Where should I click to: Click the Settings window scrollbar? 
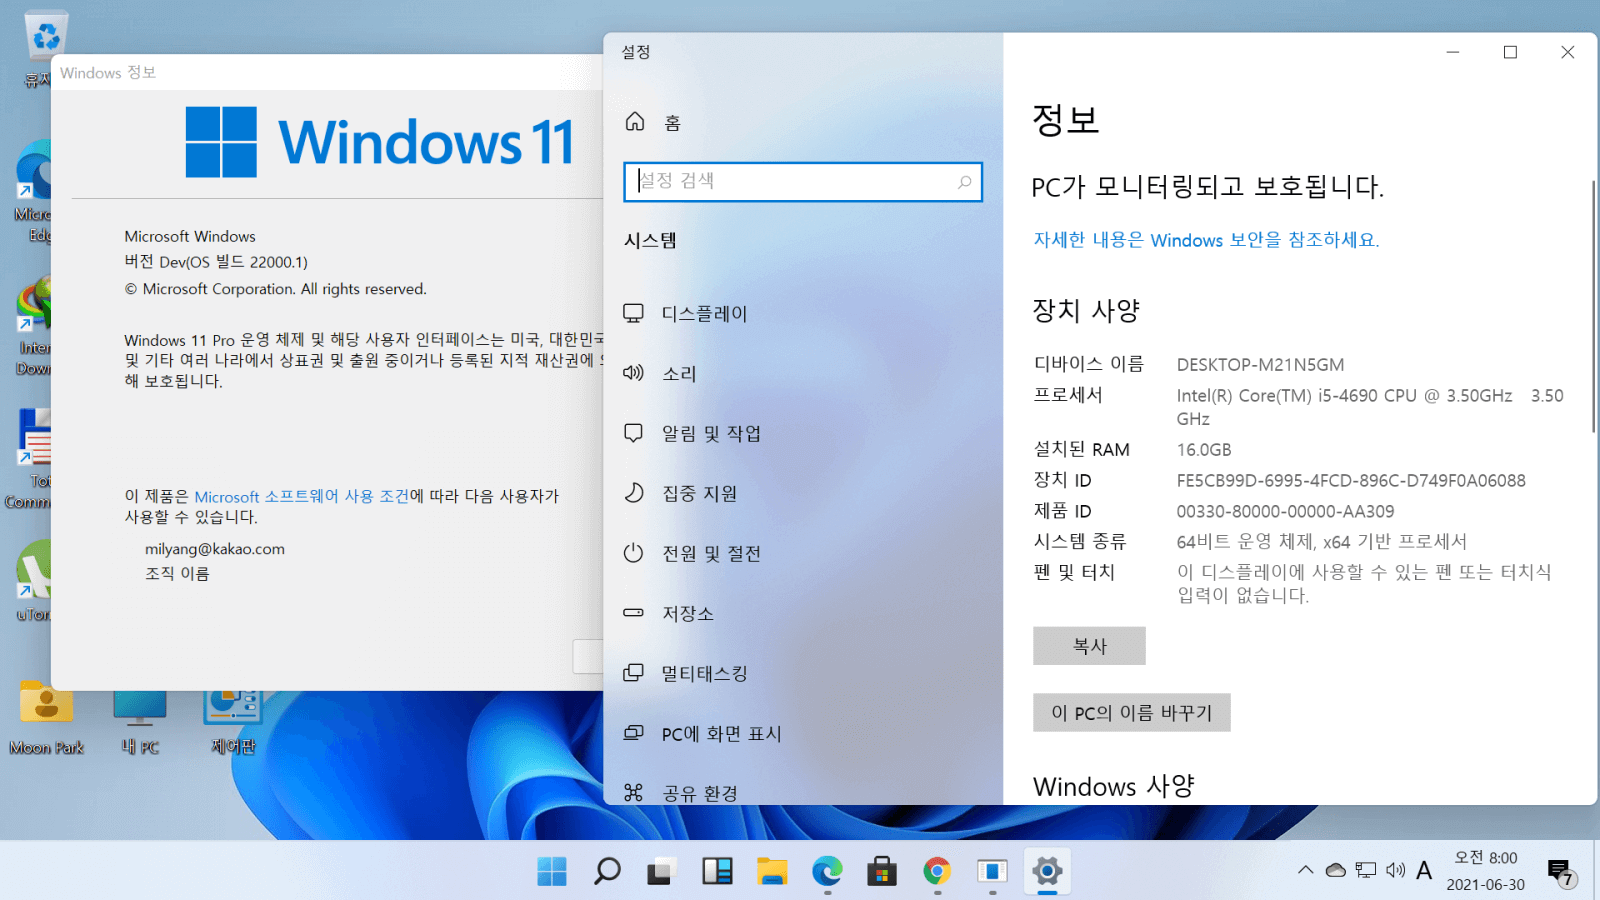pos(1593,306)
